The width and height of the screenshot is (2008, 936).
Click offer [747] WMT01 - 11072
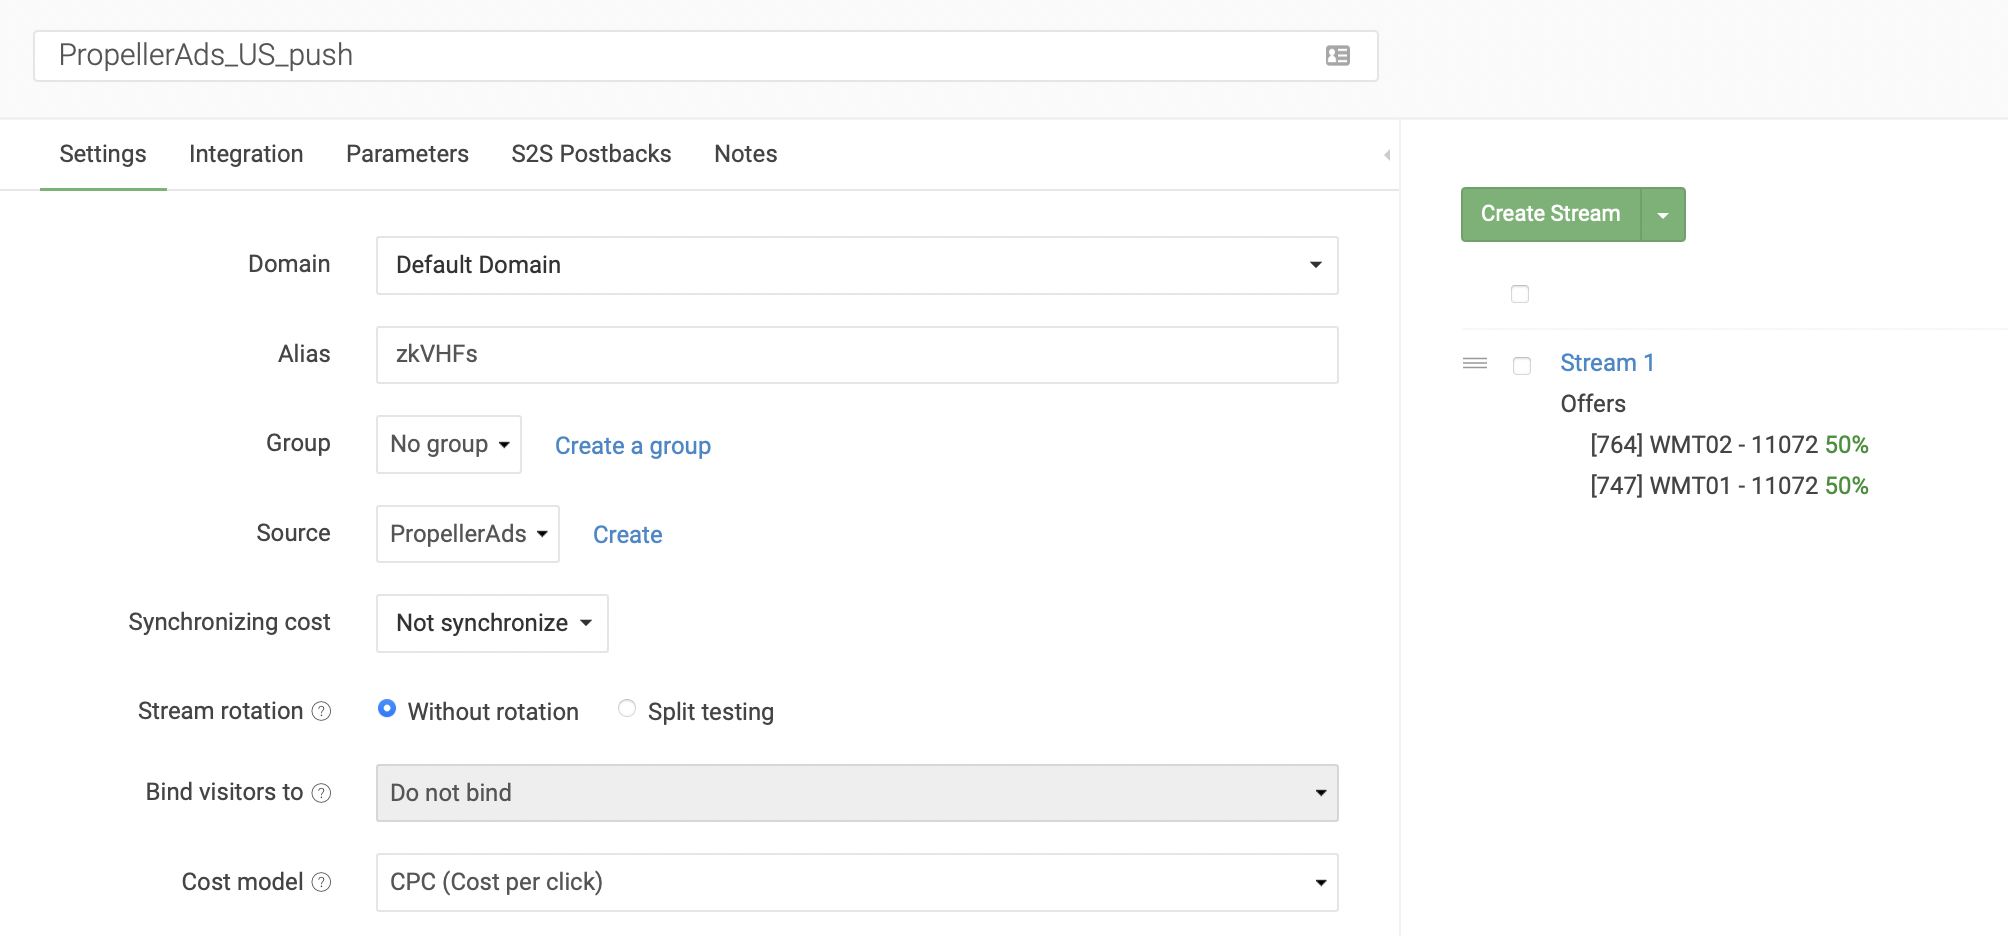(1729, 486)
